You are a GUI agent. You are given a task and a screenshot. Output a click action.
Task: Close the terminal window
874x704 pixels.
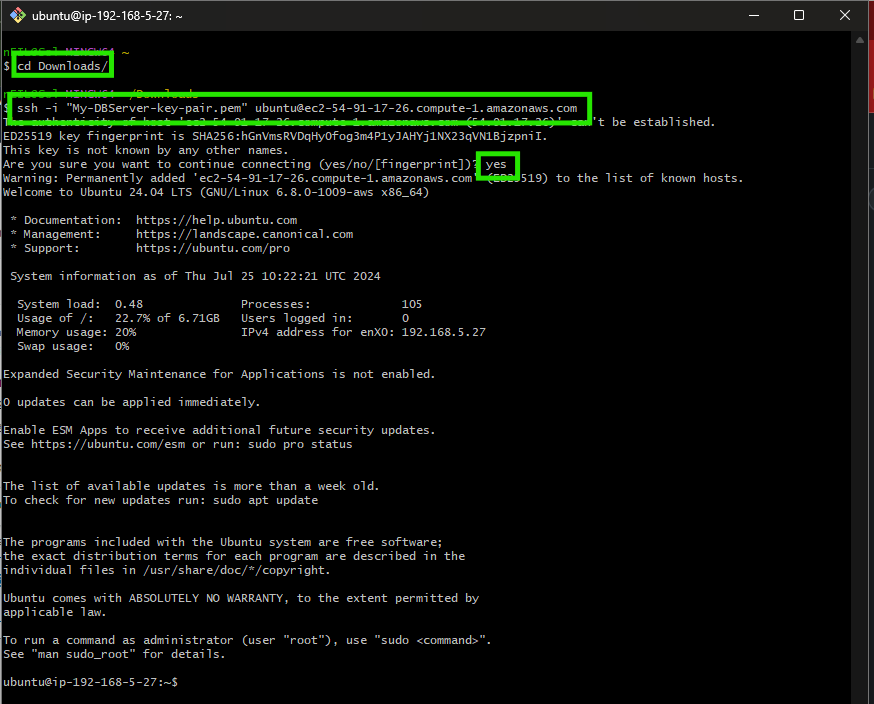click(845, 15)
